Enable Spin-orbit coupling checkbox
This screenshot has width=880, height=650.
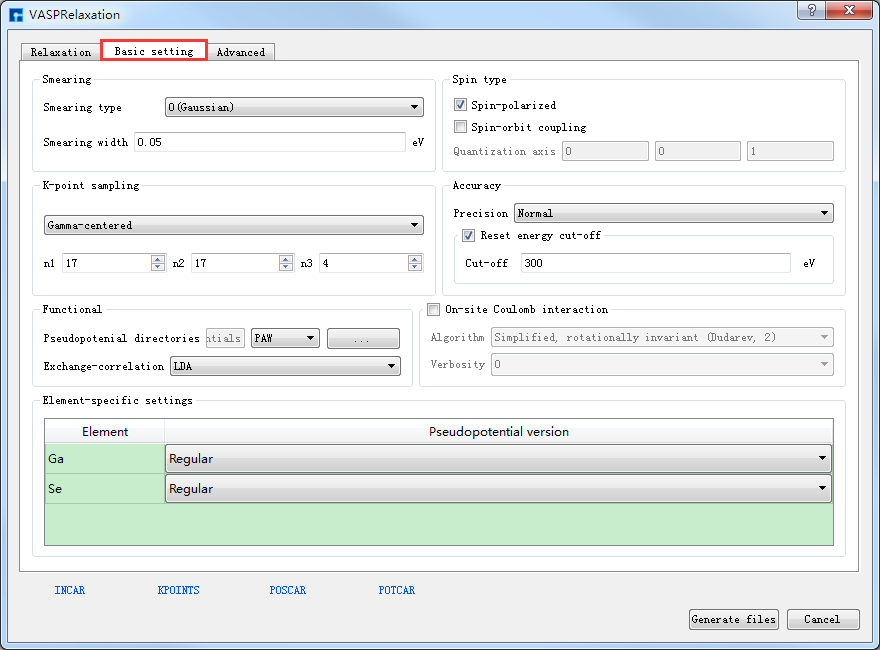(x=461, y=127)
